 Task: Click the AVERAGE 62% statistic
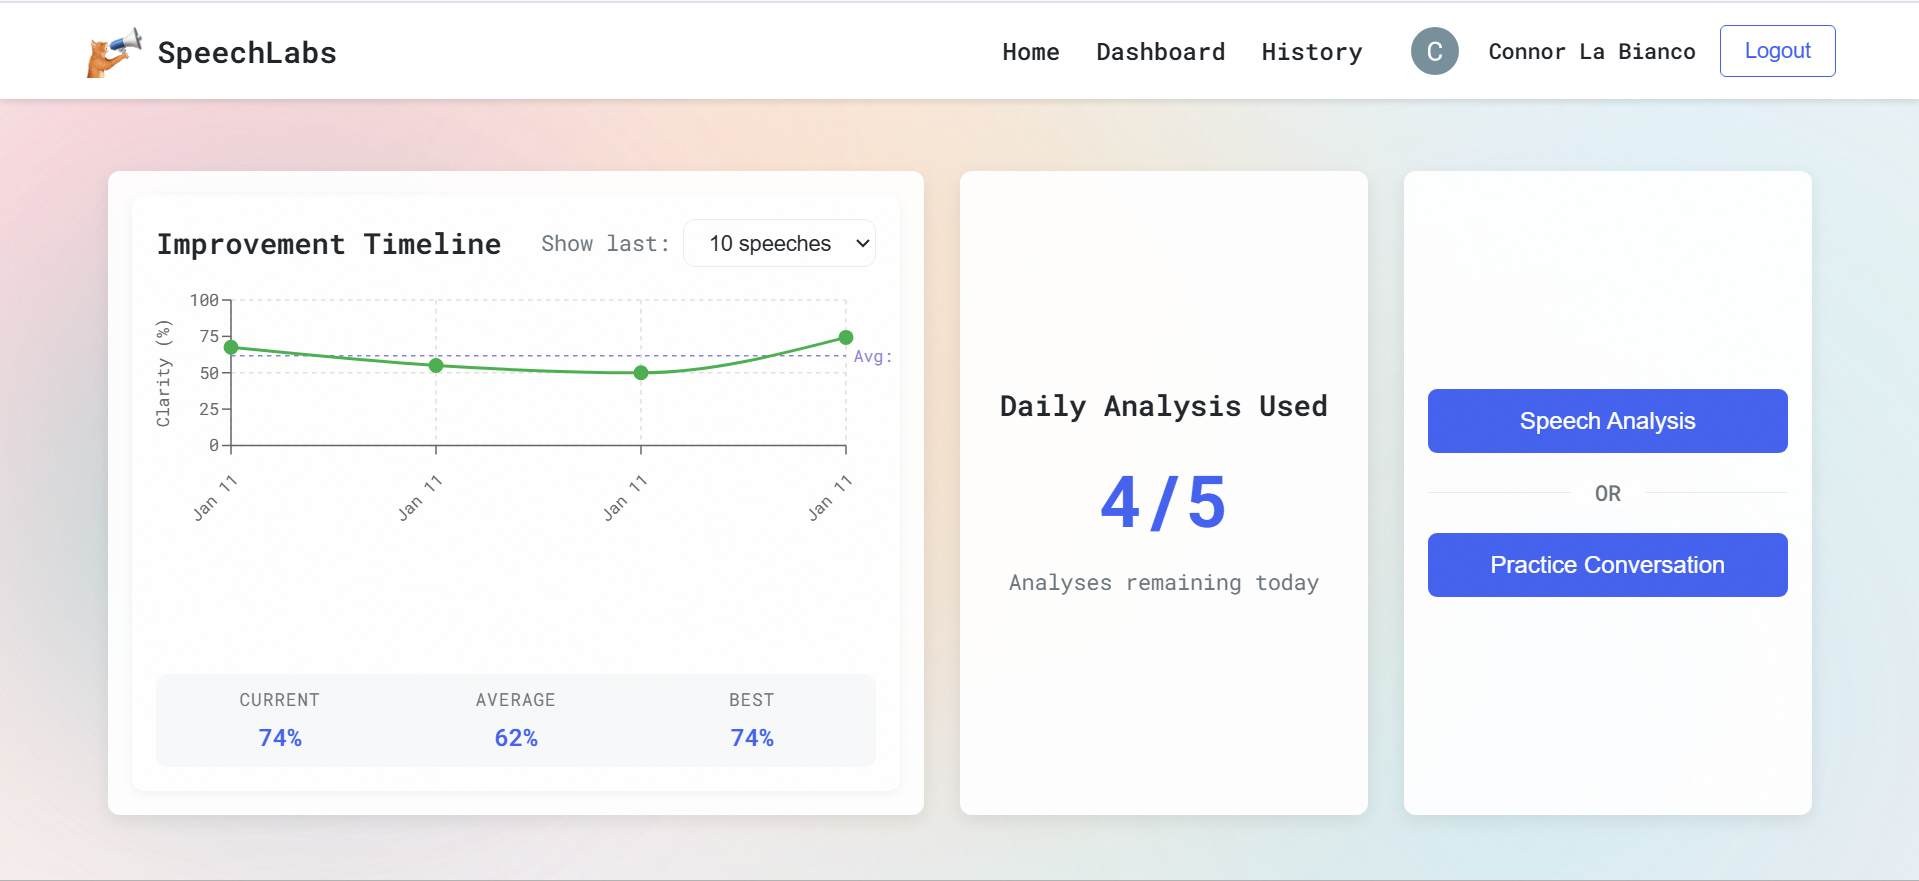516,720
